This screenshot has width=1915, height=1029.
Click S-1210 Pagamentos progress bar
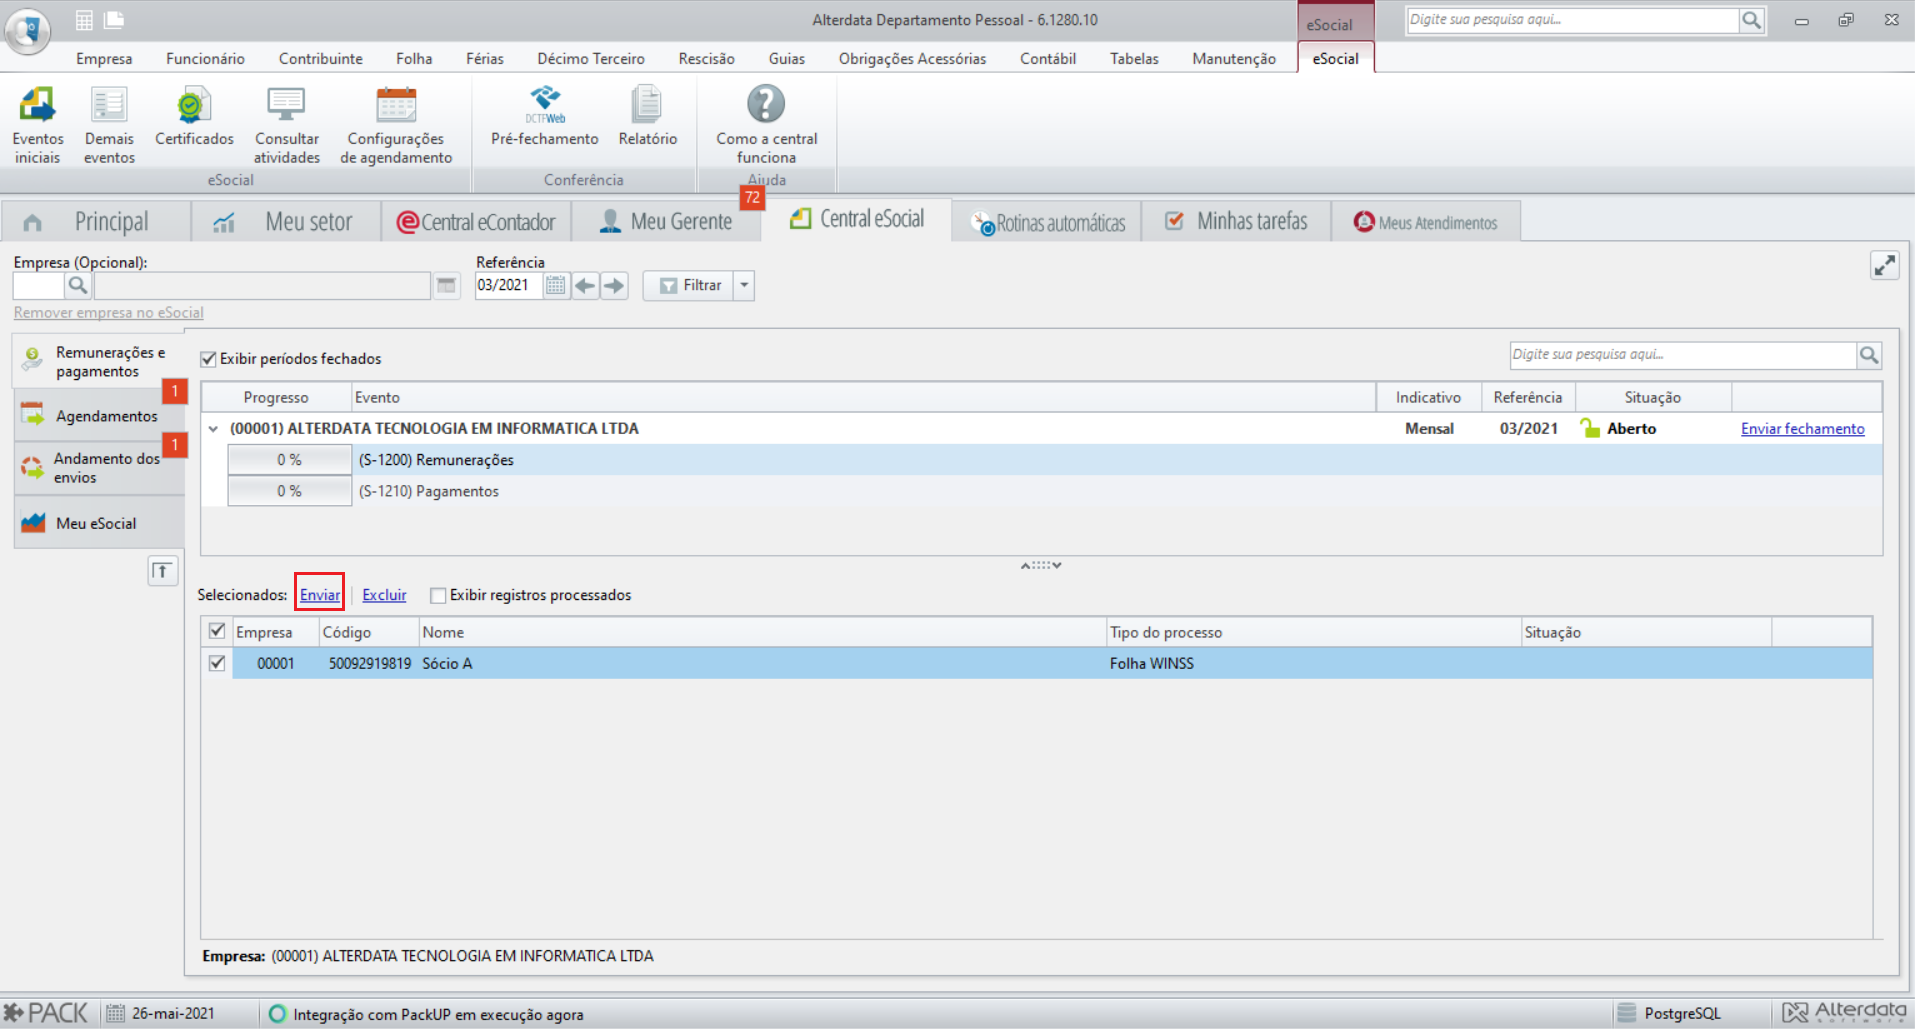coord(289,491)
